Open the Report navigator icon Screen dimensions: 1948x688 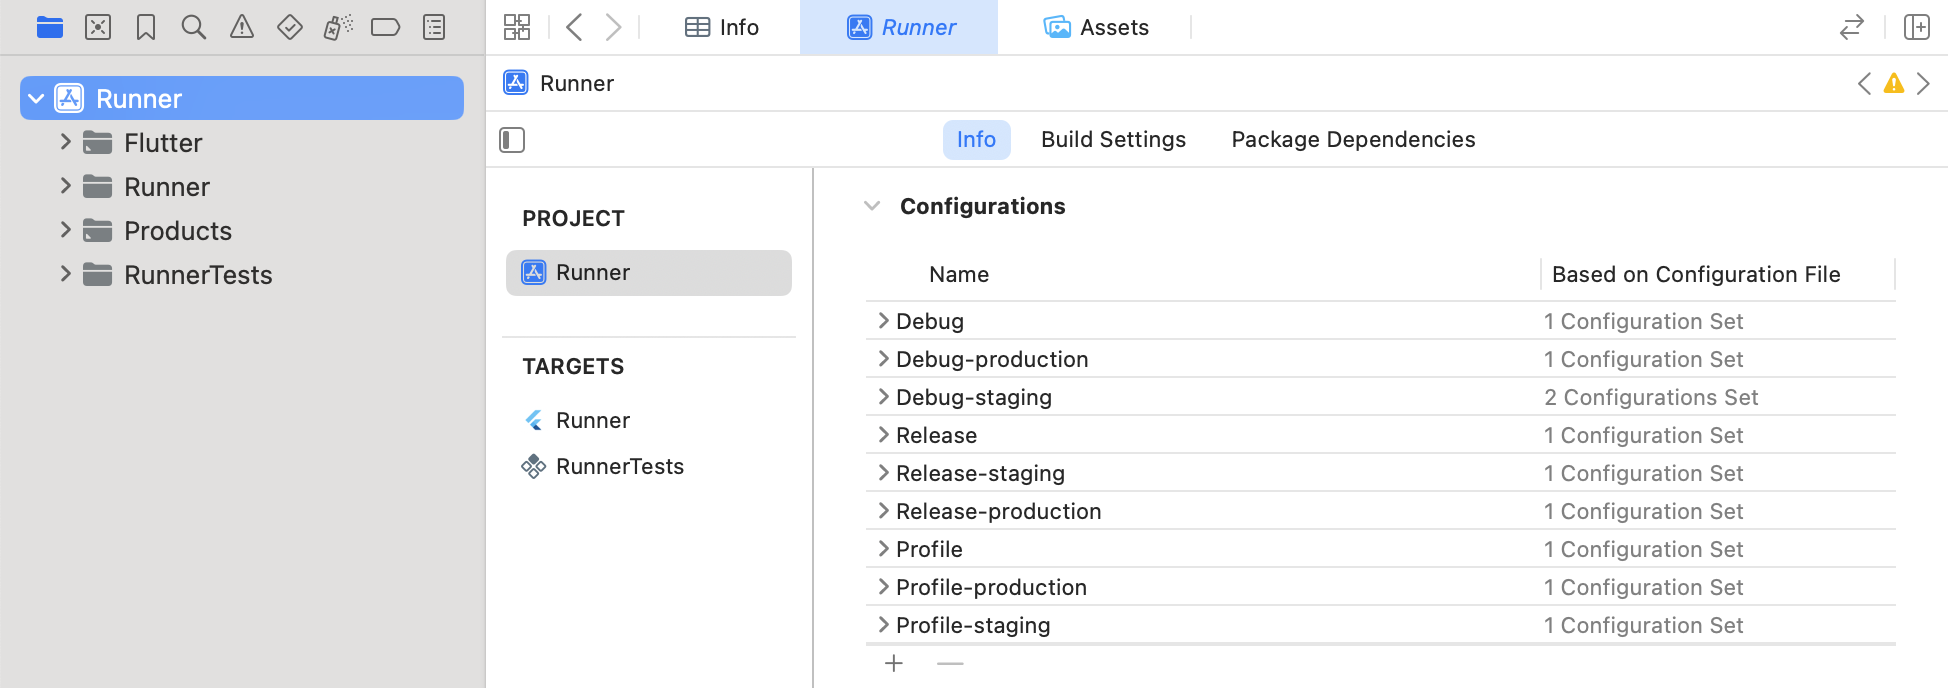click(x=434, y=27)
